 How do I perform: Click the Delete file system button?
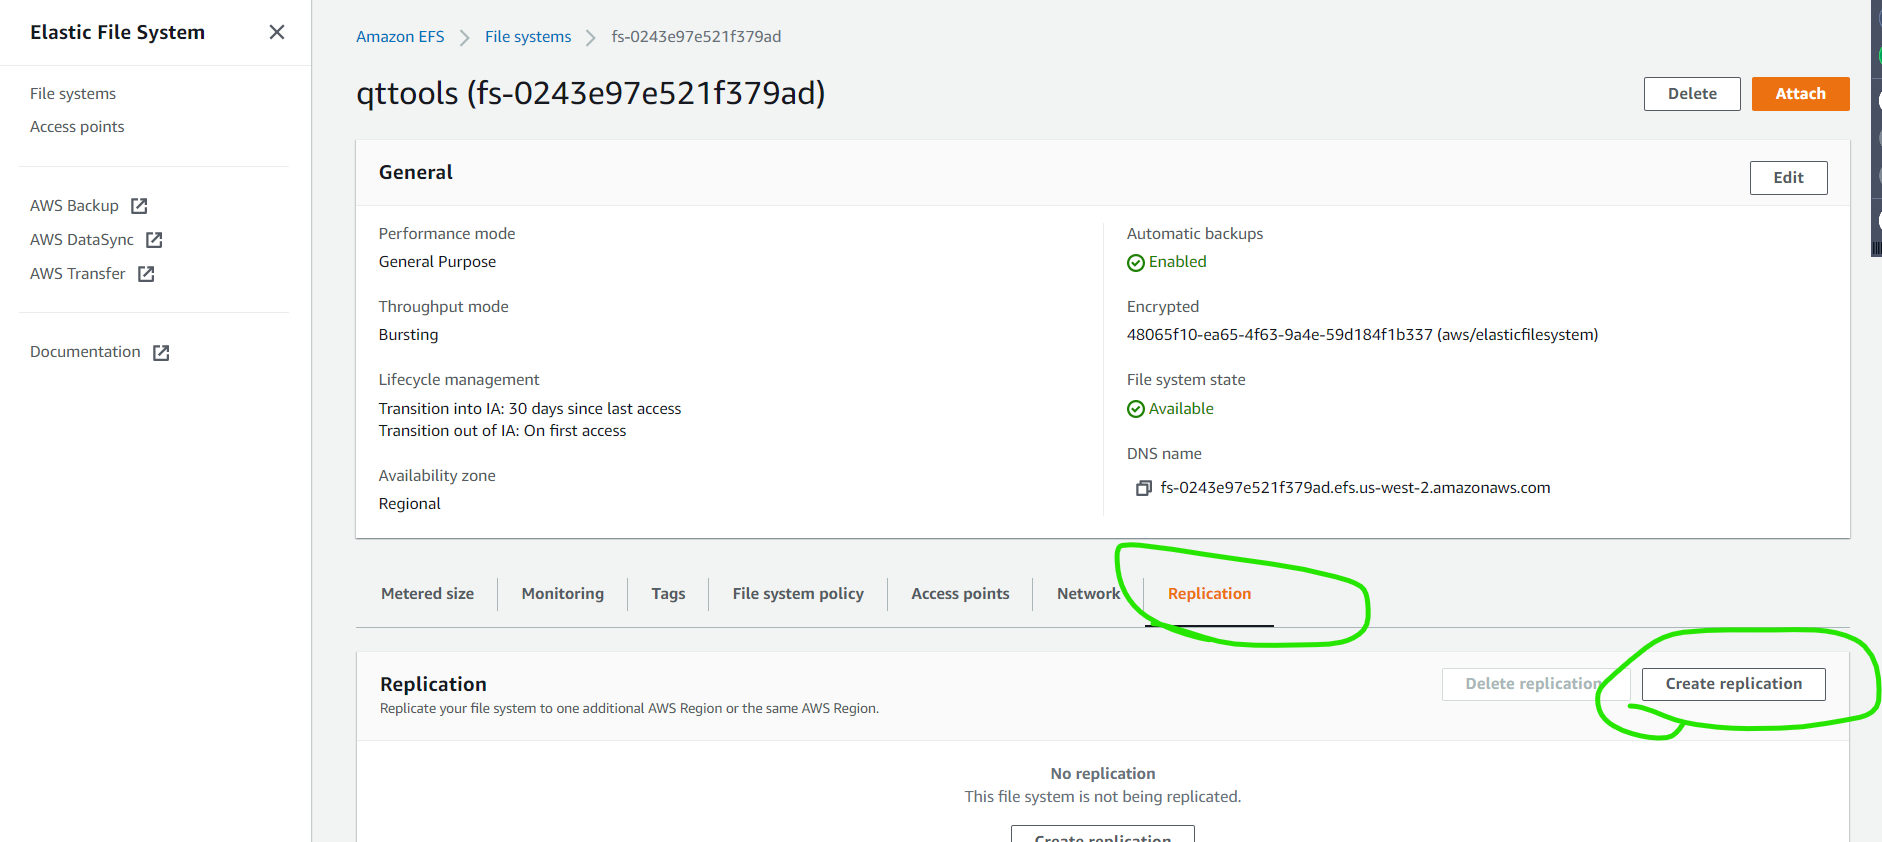click(x=1692, y=94)
